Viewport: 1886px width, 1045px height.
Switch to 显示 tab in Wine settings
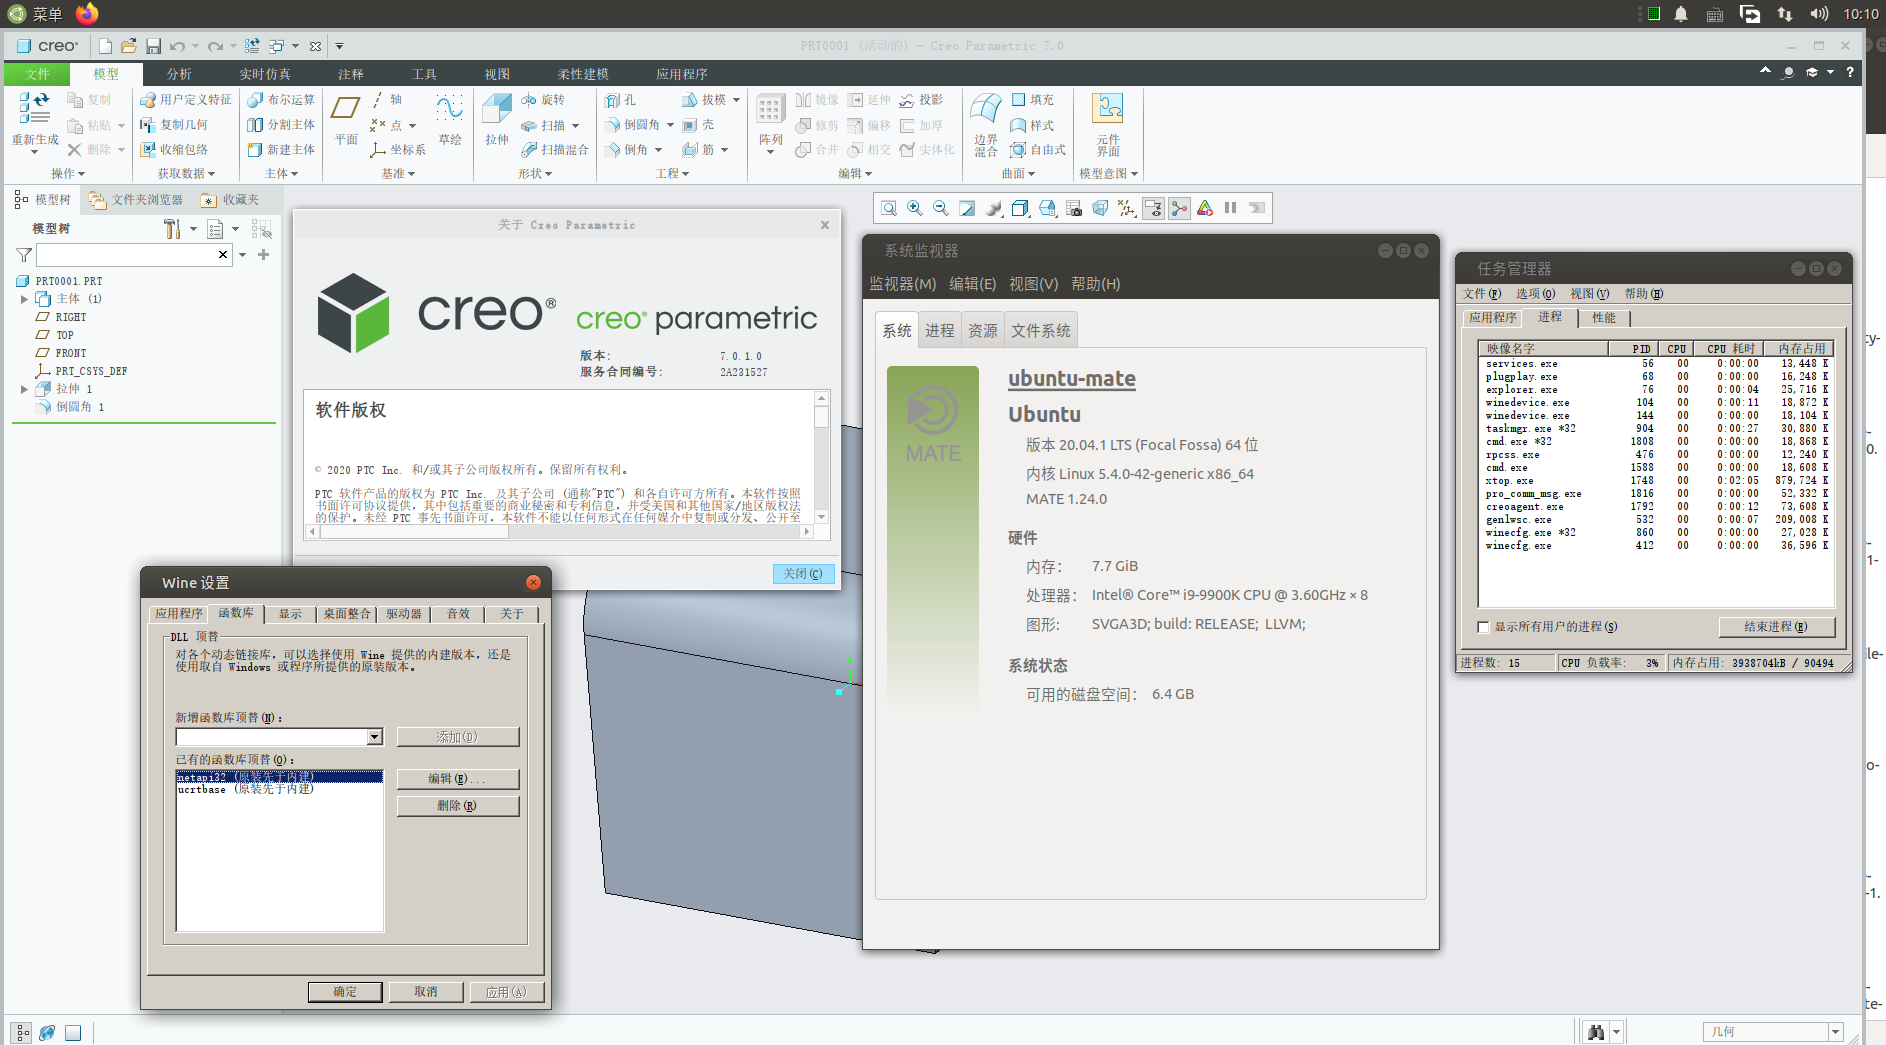[290, 614]
